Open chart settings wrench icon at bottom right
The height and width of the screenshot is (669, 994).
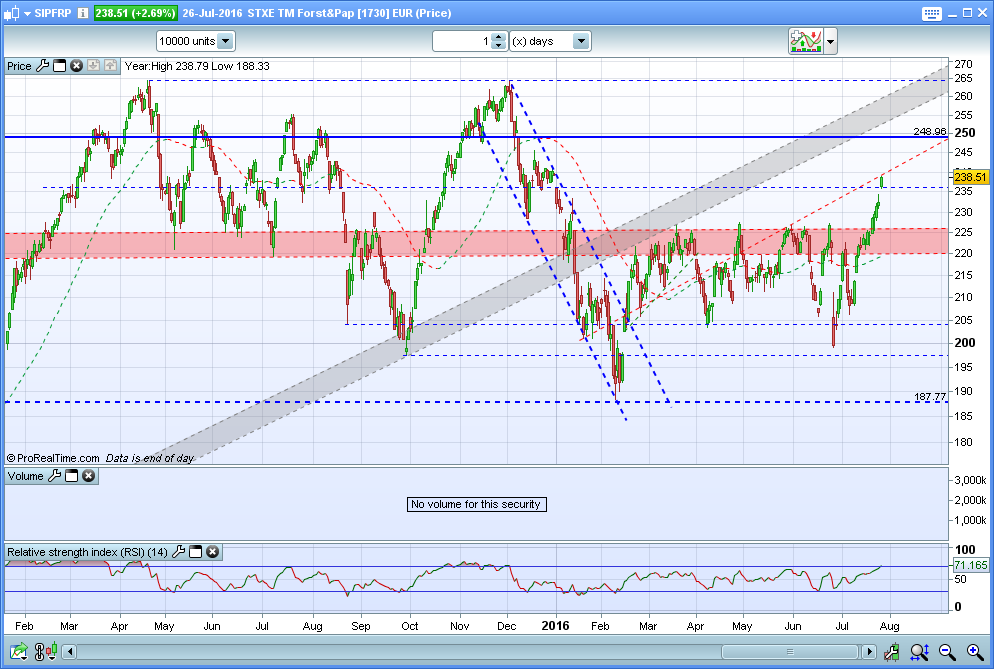pos(892,651)
